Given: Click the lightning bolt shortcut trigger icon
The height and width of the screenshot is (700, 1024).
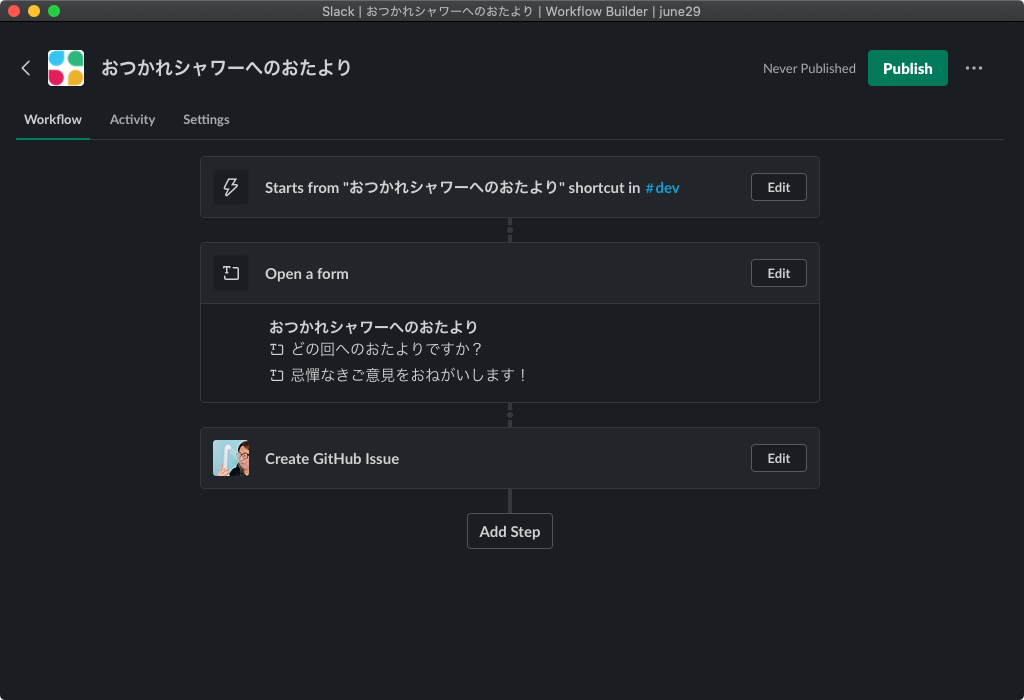Looking at the screenshot, I should click(231, 187).
